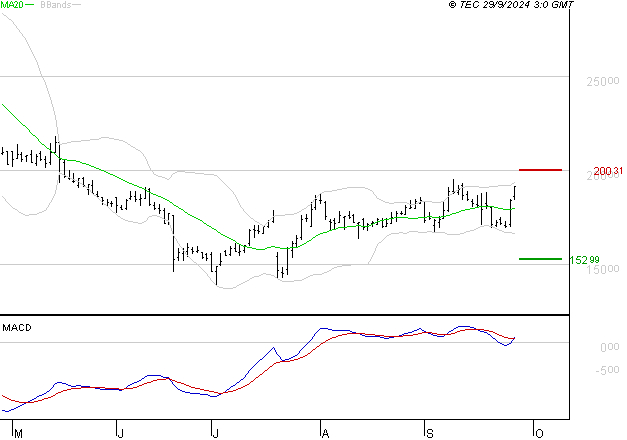Click the 15000 price axis label

603,269
